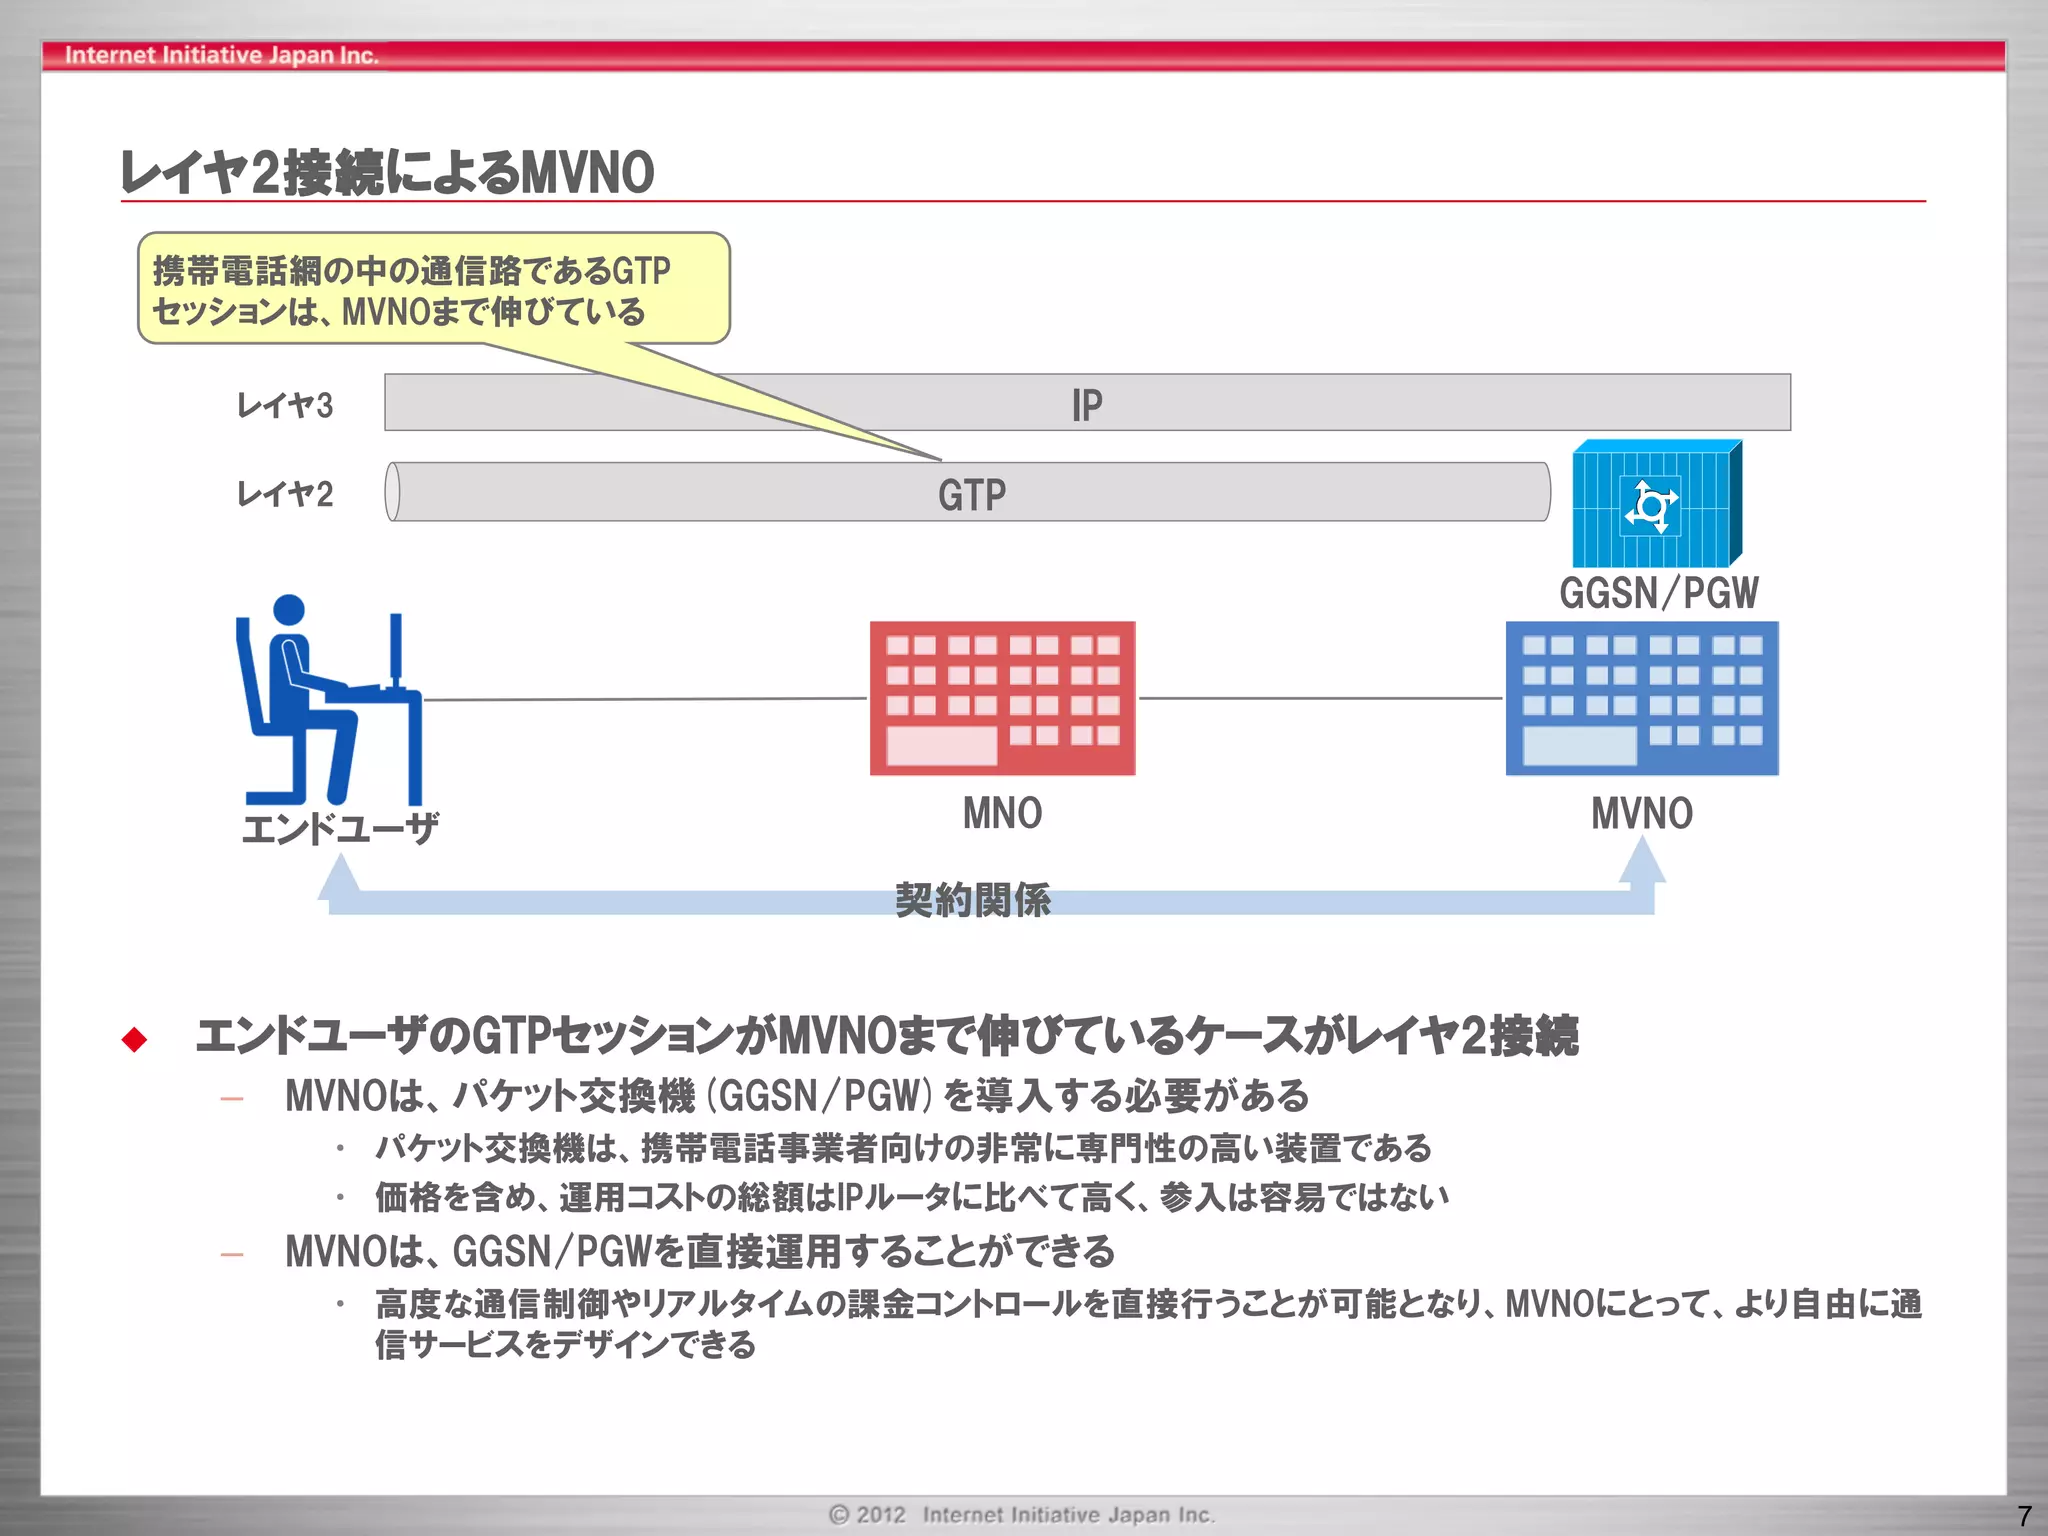The width and height of the screenshot is (2048, 1536).
Task: Click the main bullet about GTPセッション reaching MVNO
Action: coord(886,1036)
